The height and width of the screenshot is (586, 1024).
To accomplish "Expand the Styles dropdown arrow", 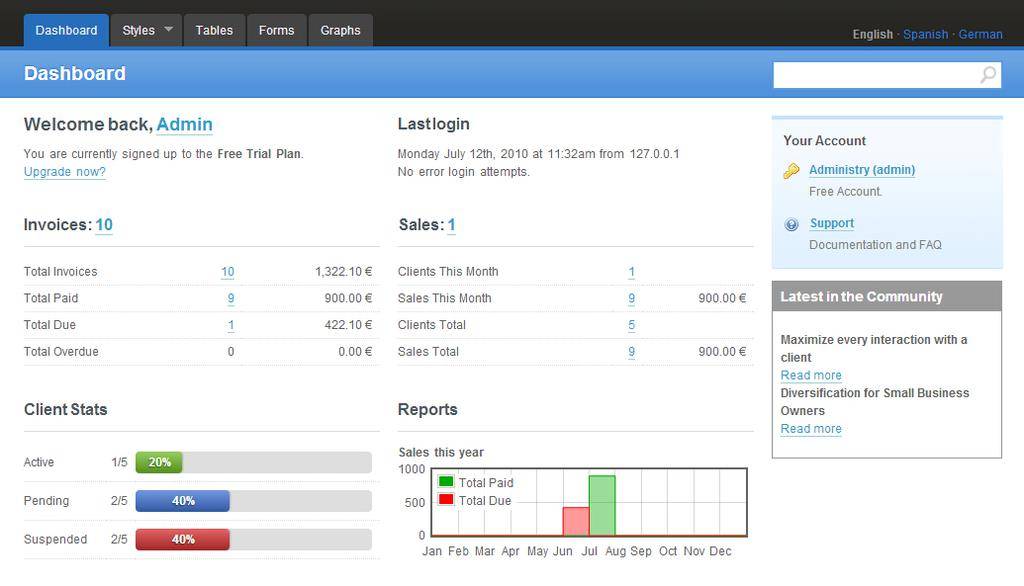I will pos(169,30).
